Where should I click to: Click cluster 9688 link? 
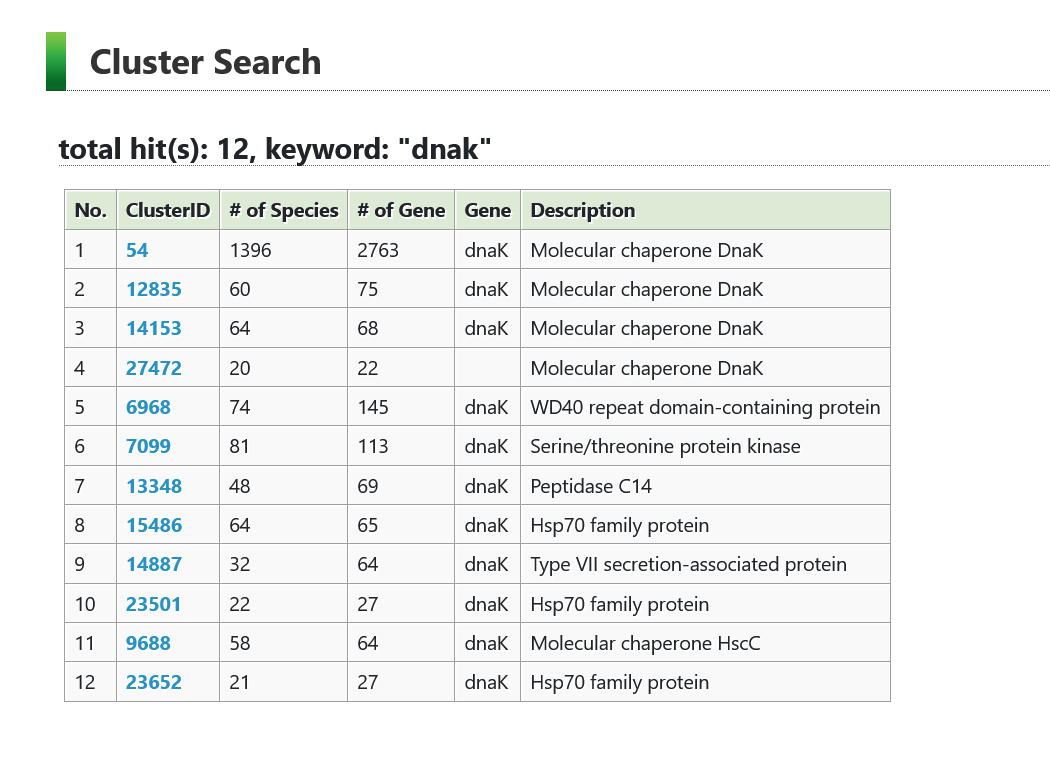[148, 643]
